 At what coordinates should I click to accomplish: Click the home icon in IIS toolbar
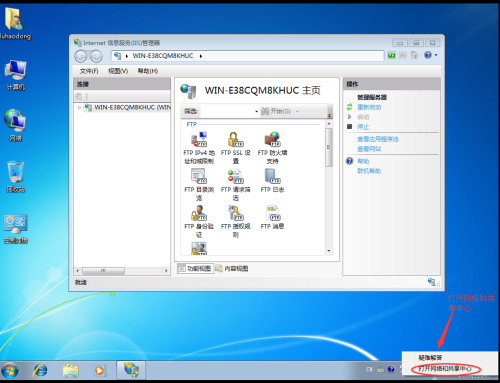click(414, 55)
